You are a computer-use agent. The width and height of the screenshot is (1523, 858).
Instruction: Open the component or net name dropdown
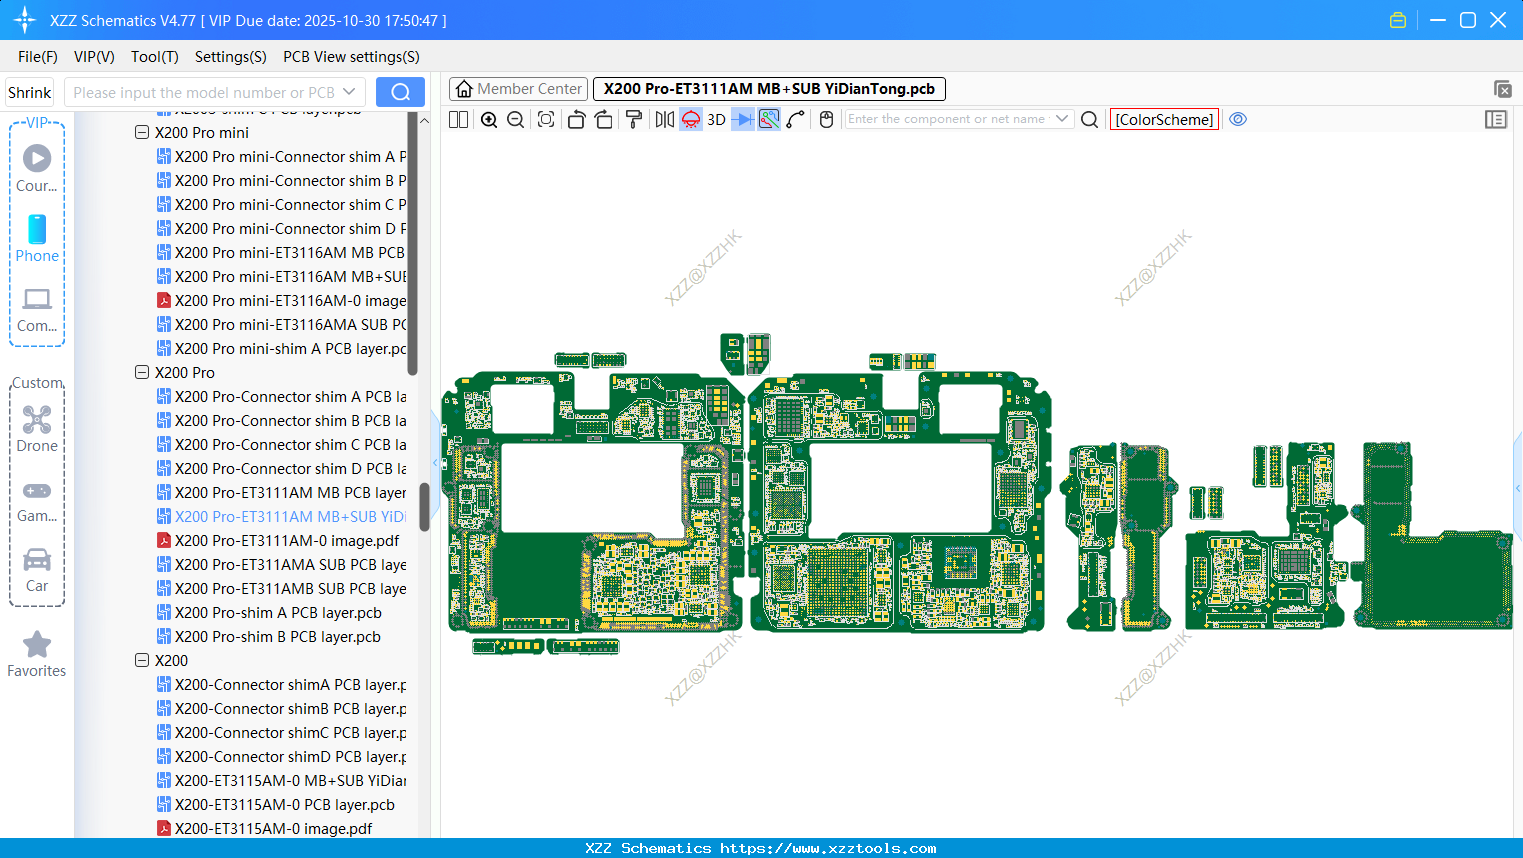[x=1062, y=119]
